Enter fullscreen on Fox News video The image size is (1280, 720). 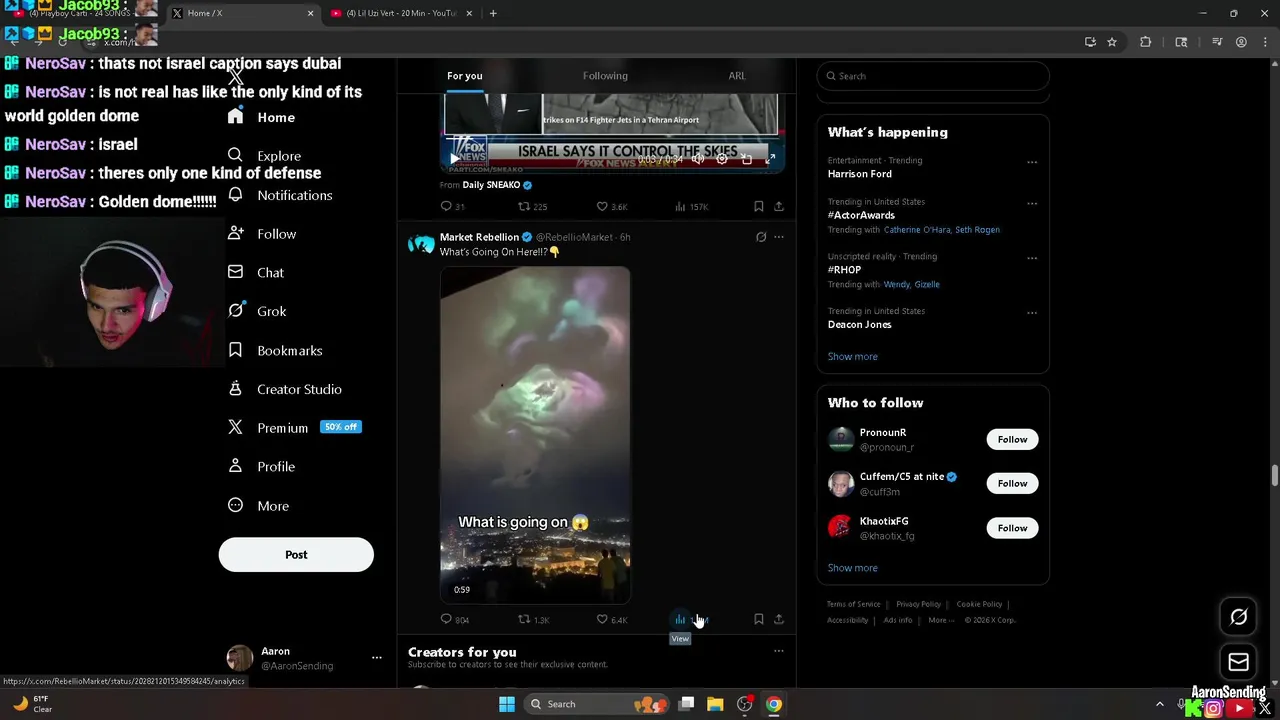pyautogui.click(x=770, y=159)
